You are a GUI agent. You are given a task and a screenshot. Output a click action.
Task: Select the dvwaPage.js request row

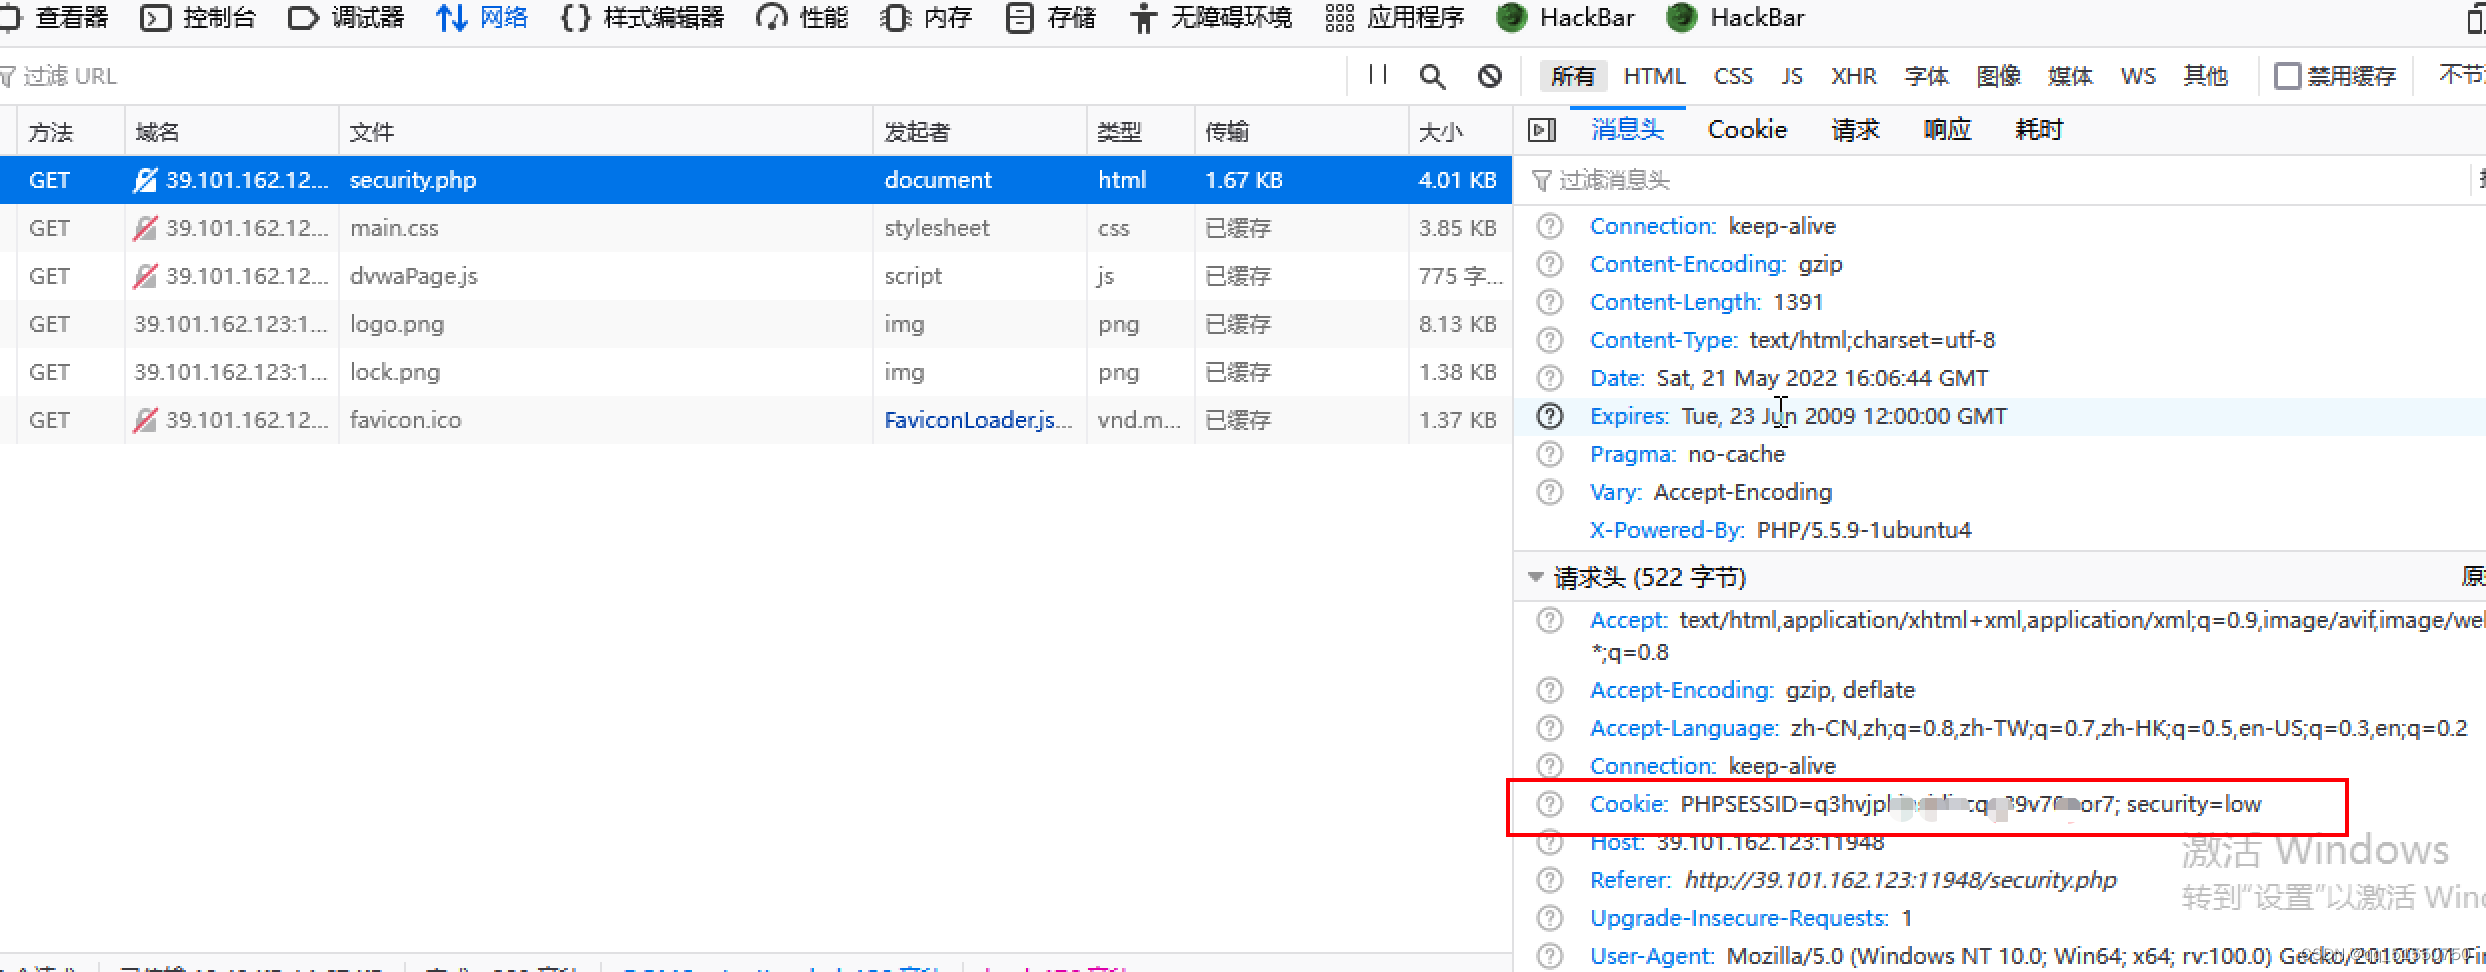[x=755, y=276]
